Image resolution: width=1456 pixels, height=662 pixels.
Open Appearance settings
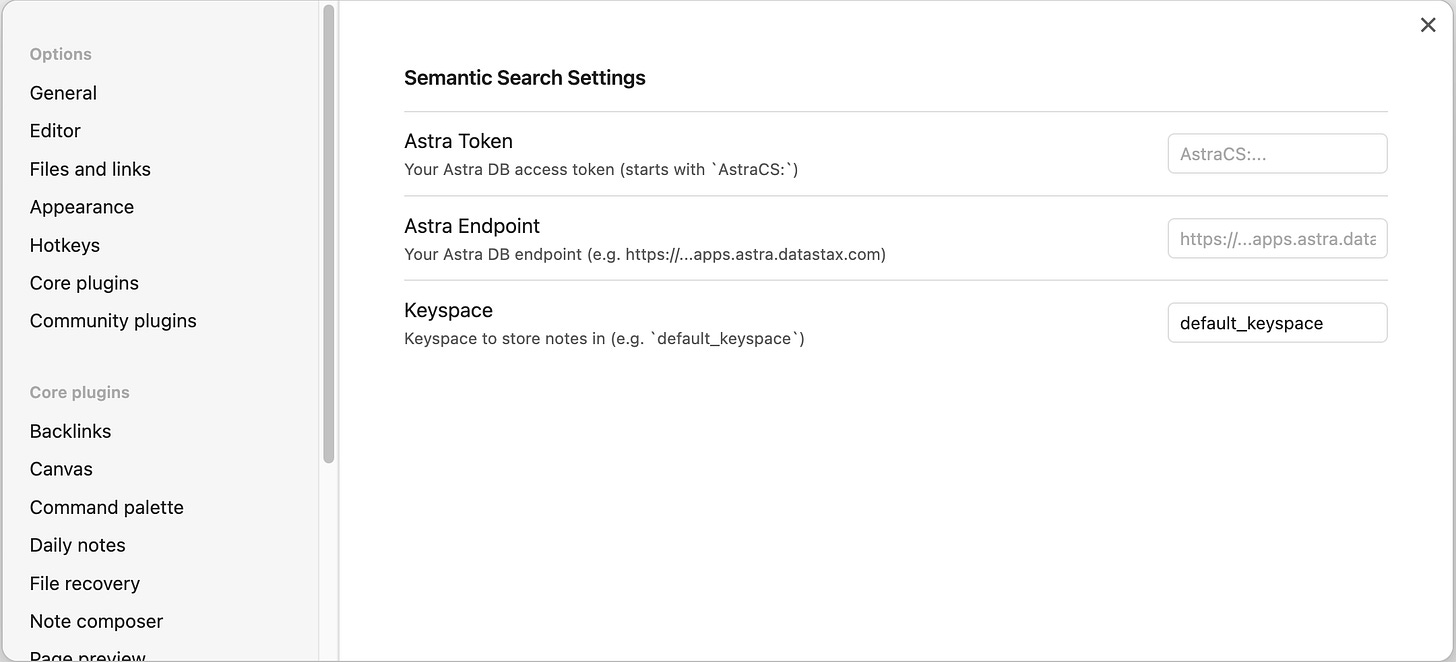[82, 207]
